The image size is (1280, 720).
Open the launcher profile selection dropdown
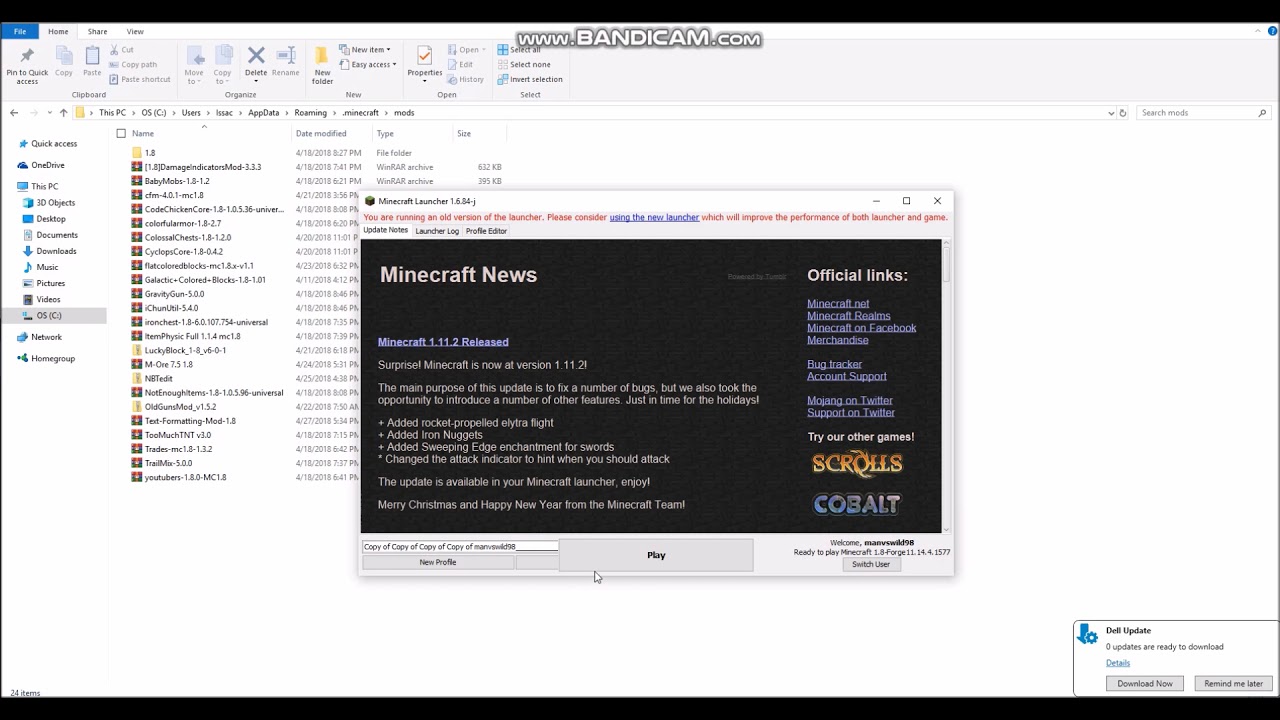(460, 547)
